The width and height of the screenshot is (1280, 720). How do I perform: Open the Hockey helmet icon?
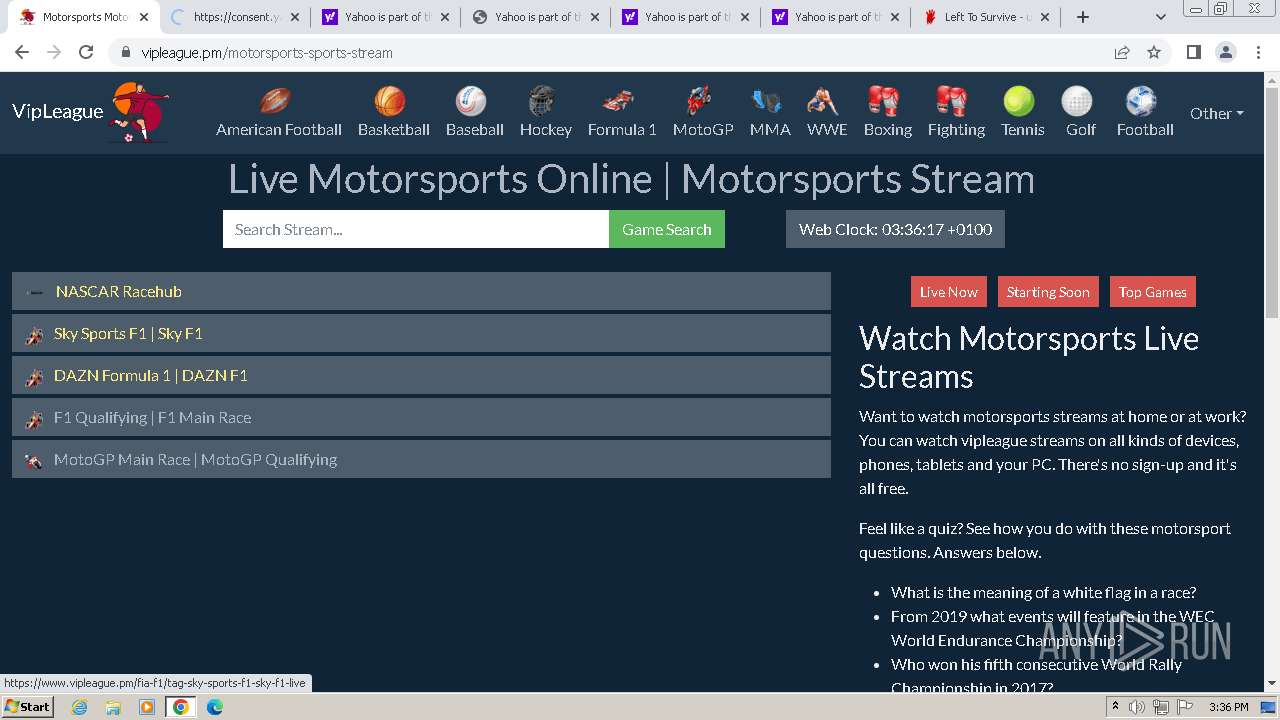(x=541, y=101)
